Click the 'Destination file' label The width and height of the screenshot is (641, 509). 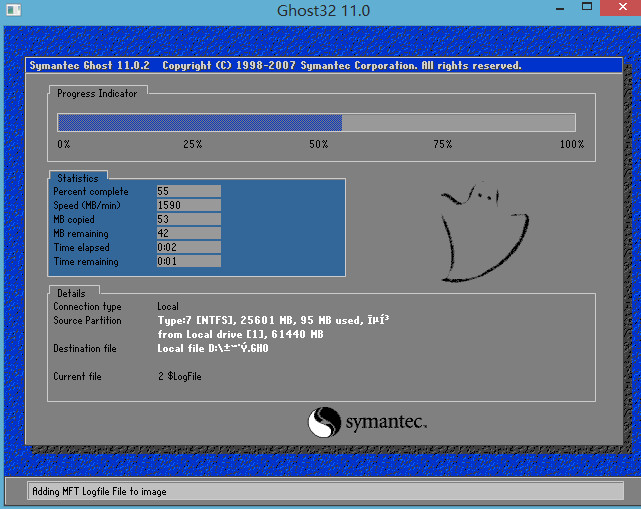tap(85, 349)
